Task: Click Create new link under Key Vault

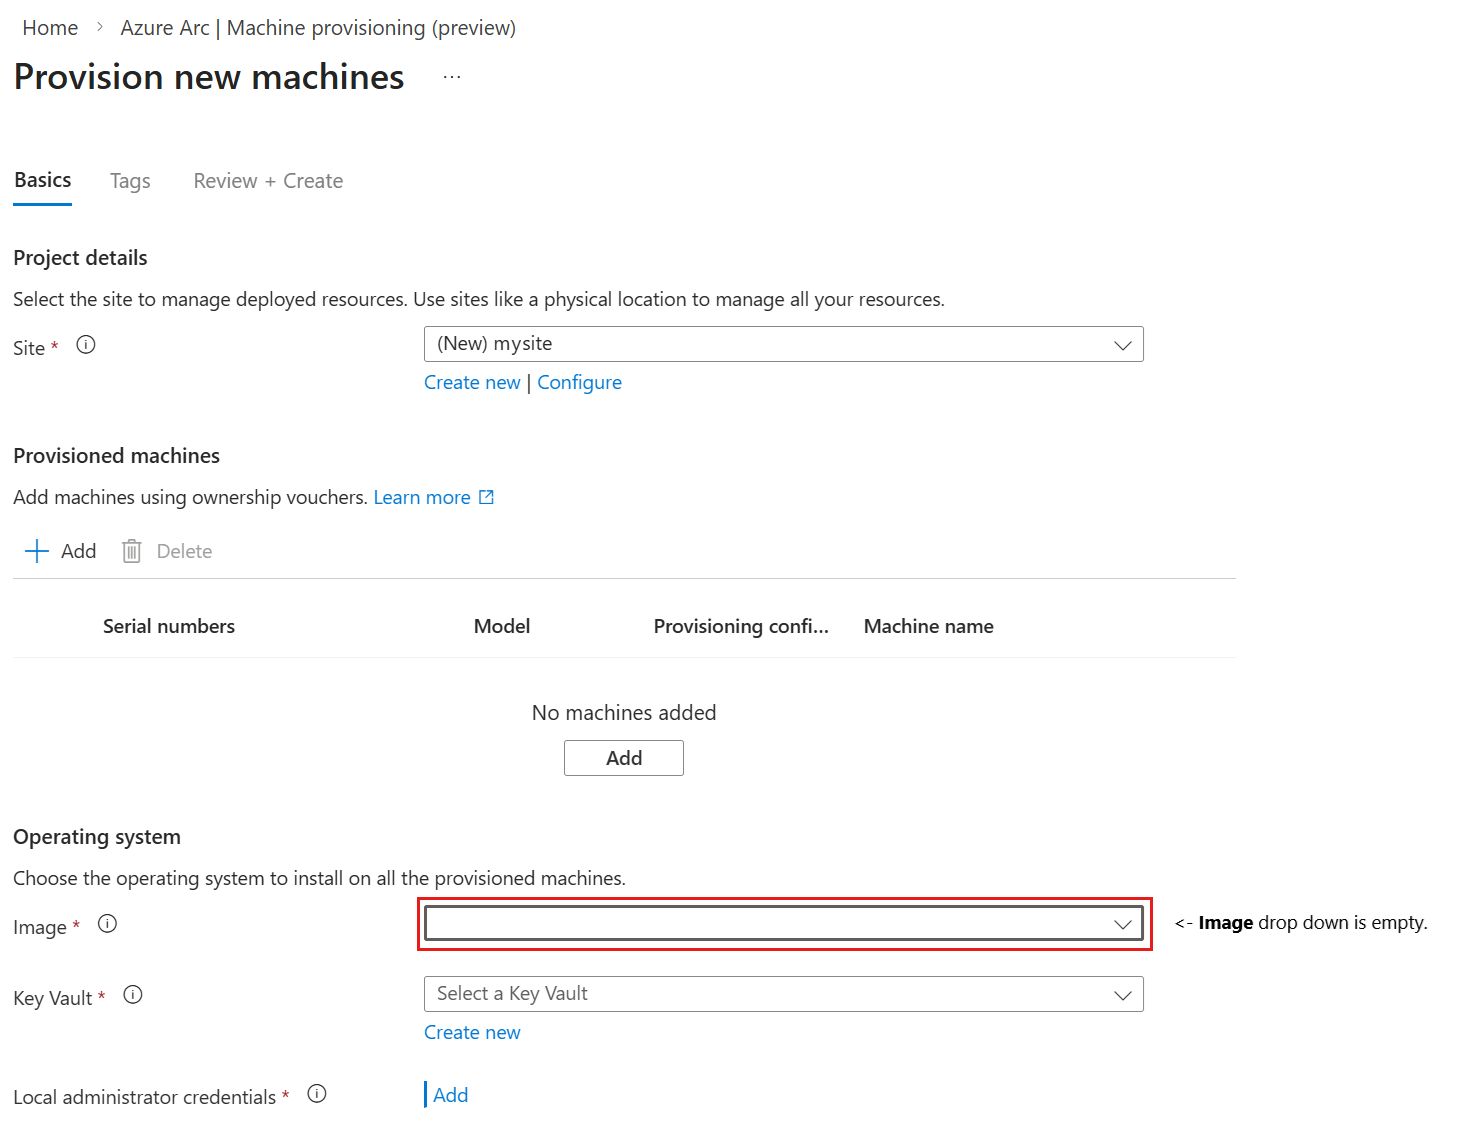Action: click(x=472, y=1033)
